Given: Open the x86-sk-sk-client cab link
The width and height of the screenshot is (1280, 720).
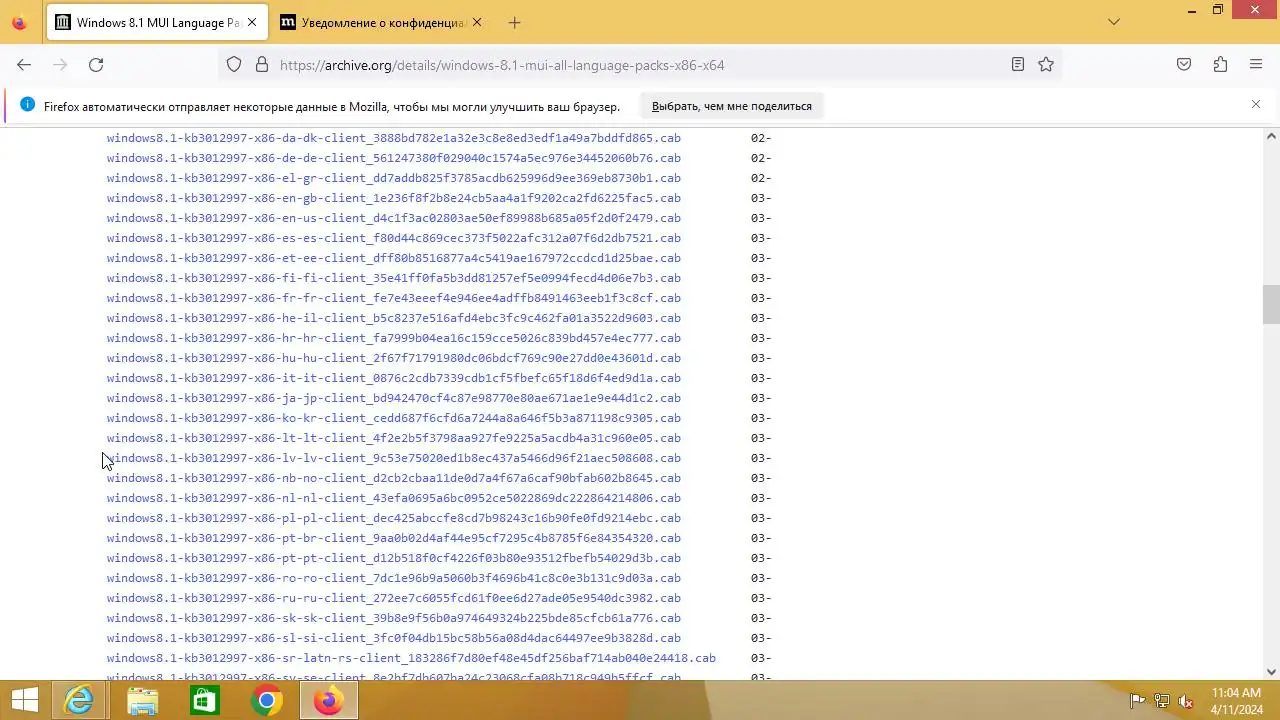Looking at the screenshot, I should [394, 618].
